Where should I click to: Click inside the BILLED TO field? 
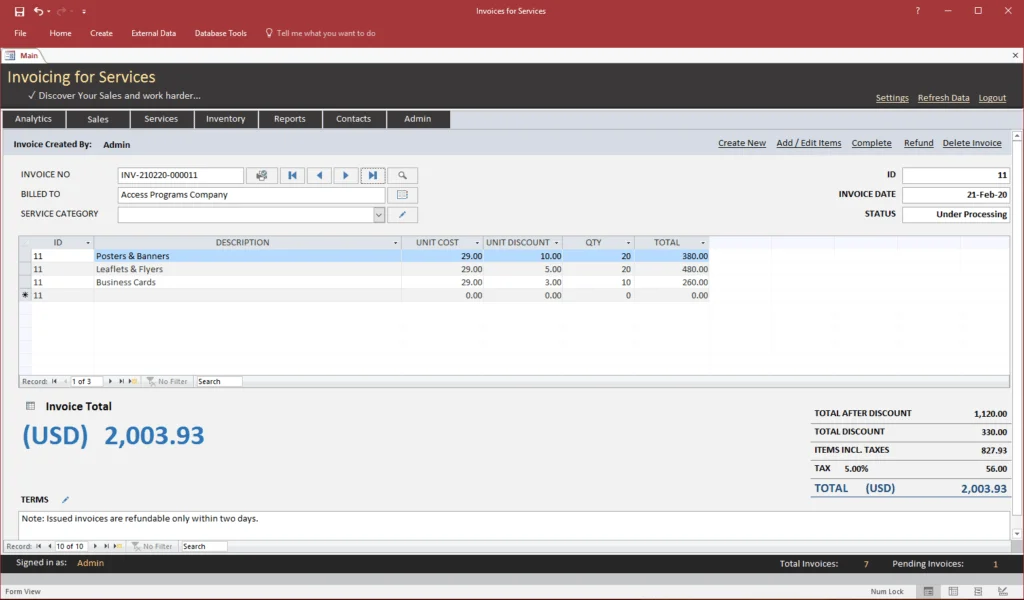[250, 194]
